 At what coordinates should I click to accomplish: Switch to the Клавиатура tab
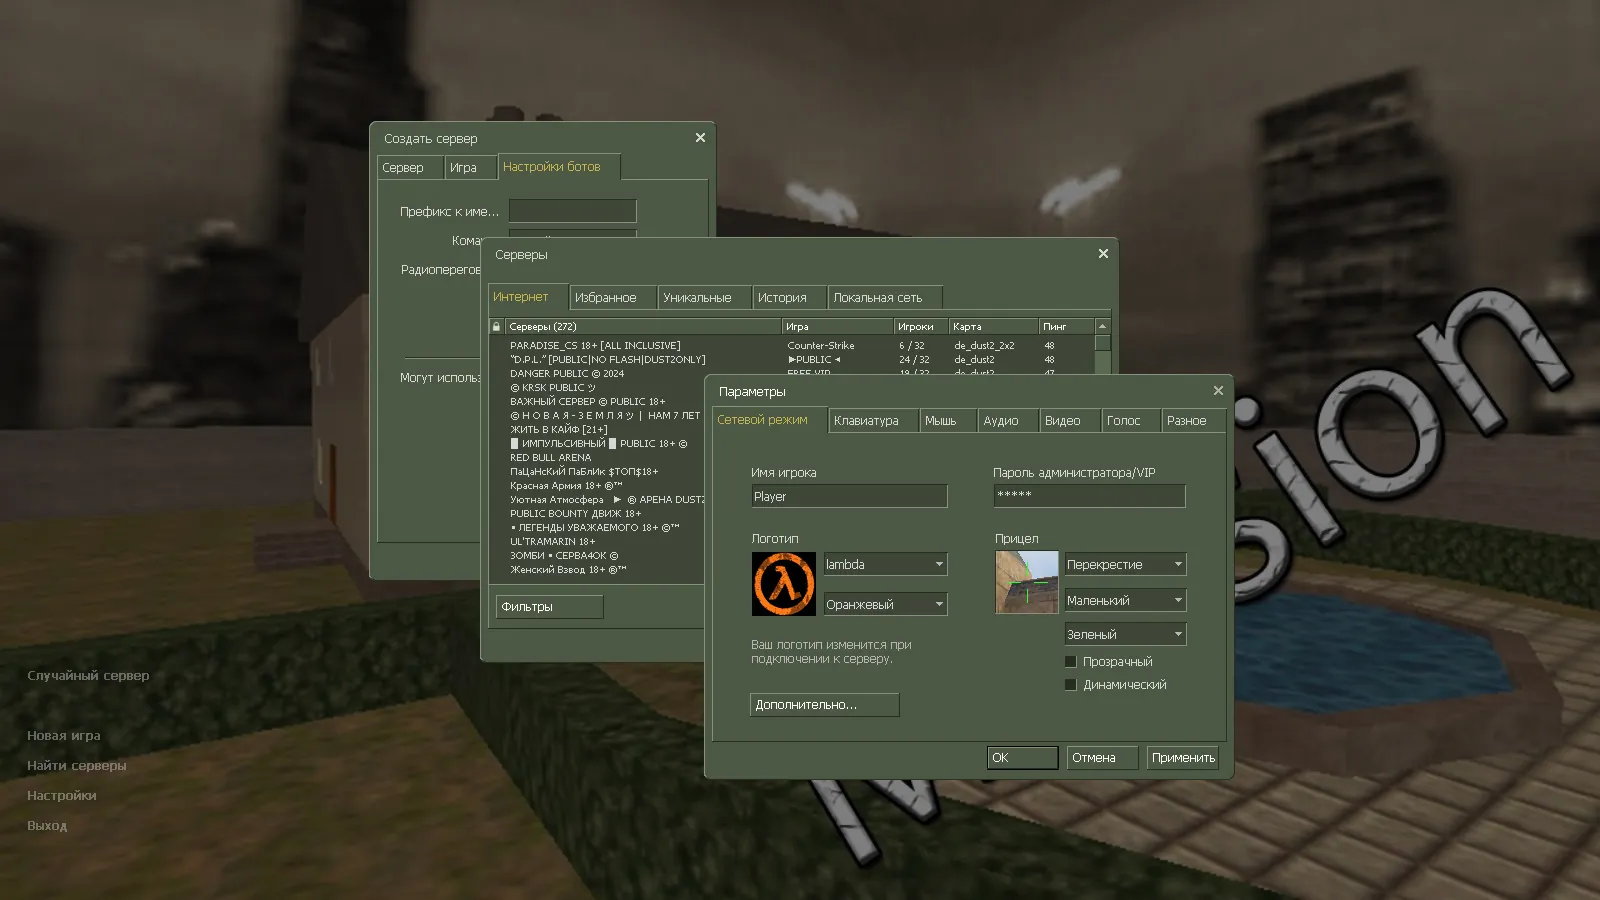(x=866, y=421)
